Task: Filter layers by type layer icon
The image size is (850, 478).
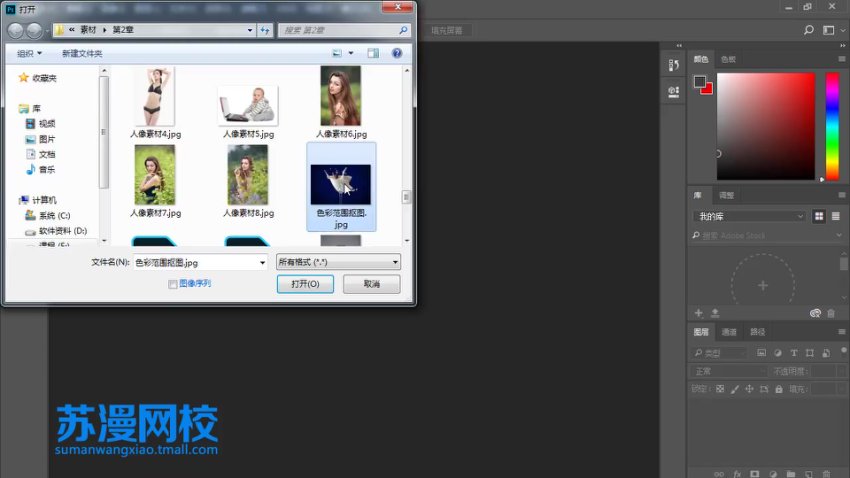Action: (x=794, y=353)
